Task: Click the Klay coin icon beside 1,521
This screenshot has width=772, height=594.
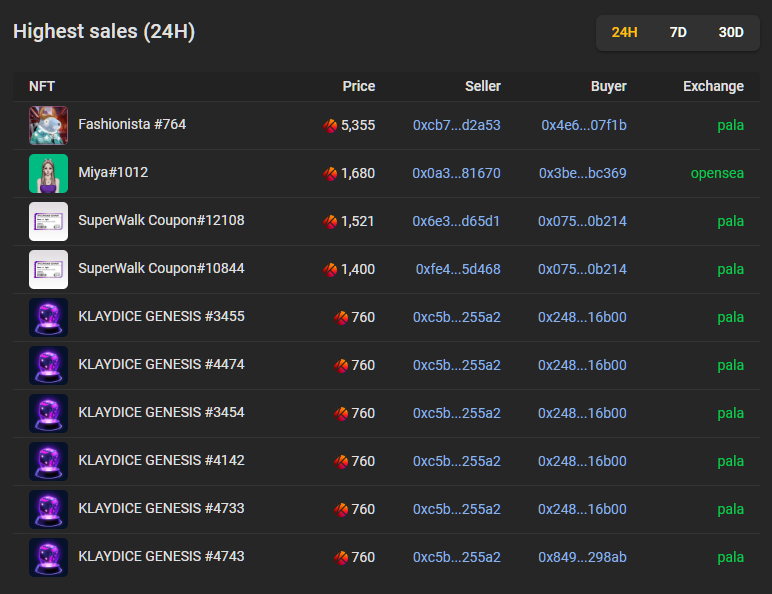Action: point(330,222)
